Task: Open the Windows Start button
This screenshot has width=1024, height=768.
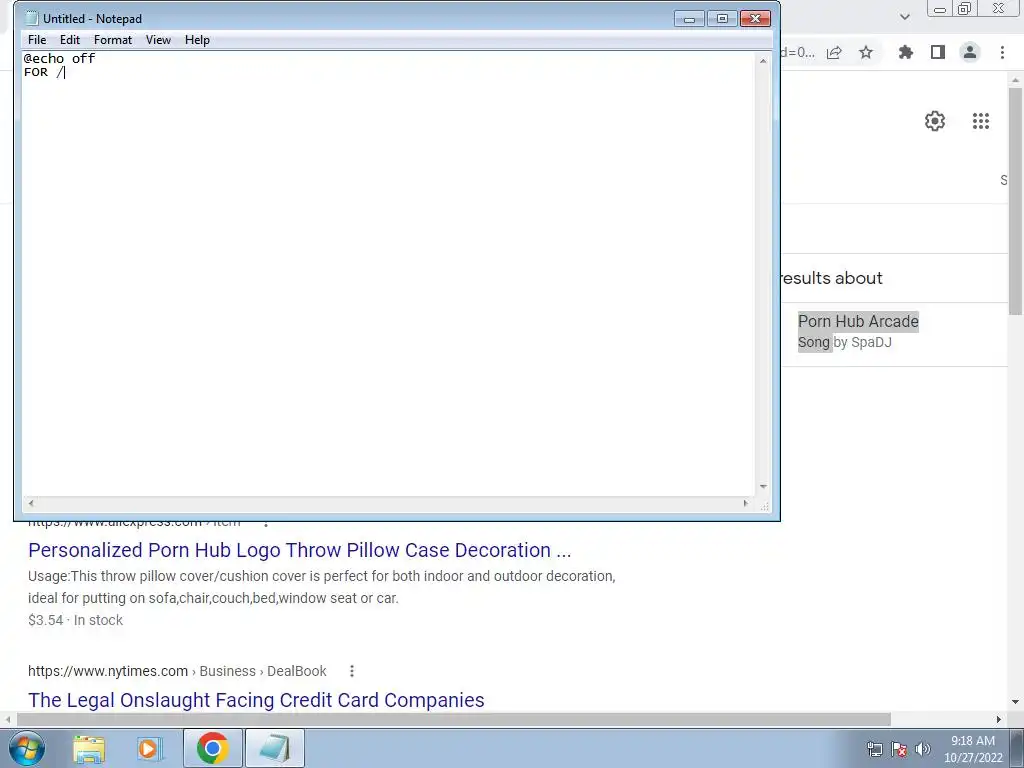Action: 27,748
